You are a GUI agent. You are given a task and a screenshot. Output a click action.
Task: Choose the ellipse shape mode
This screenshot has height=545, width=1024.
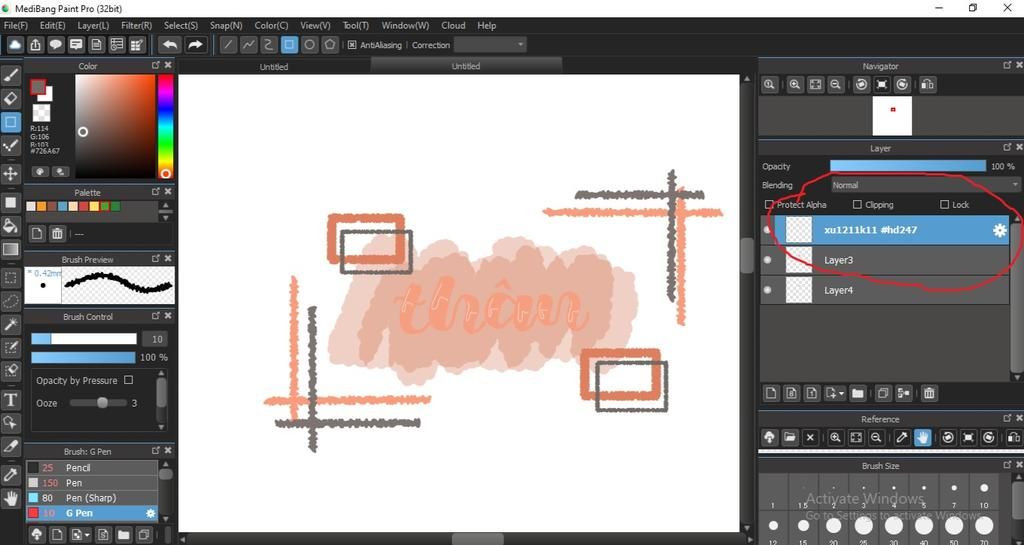click(310, 45)
